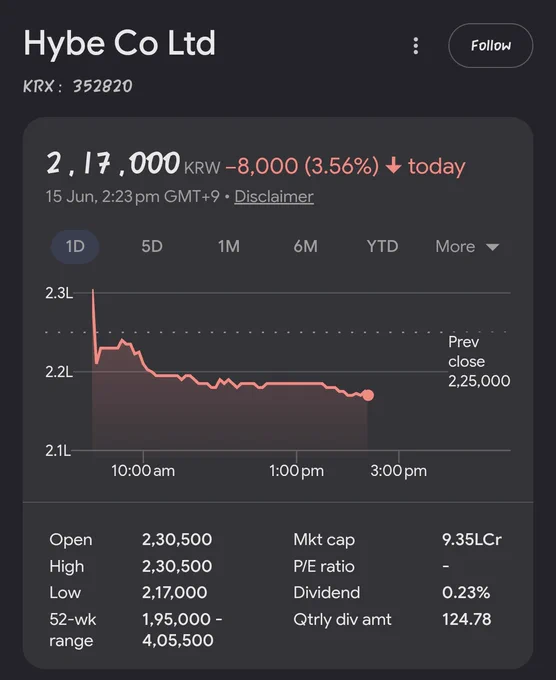556x680 pixels.
Task: Click the current price dot on chart
Action: tap(368, 395)
